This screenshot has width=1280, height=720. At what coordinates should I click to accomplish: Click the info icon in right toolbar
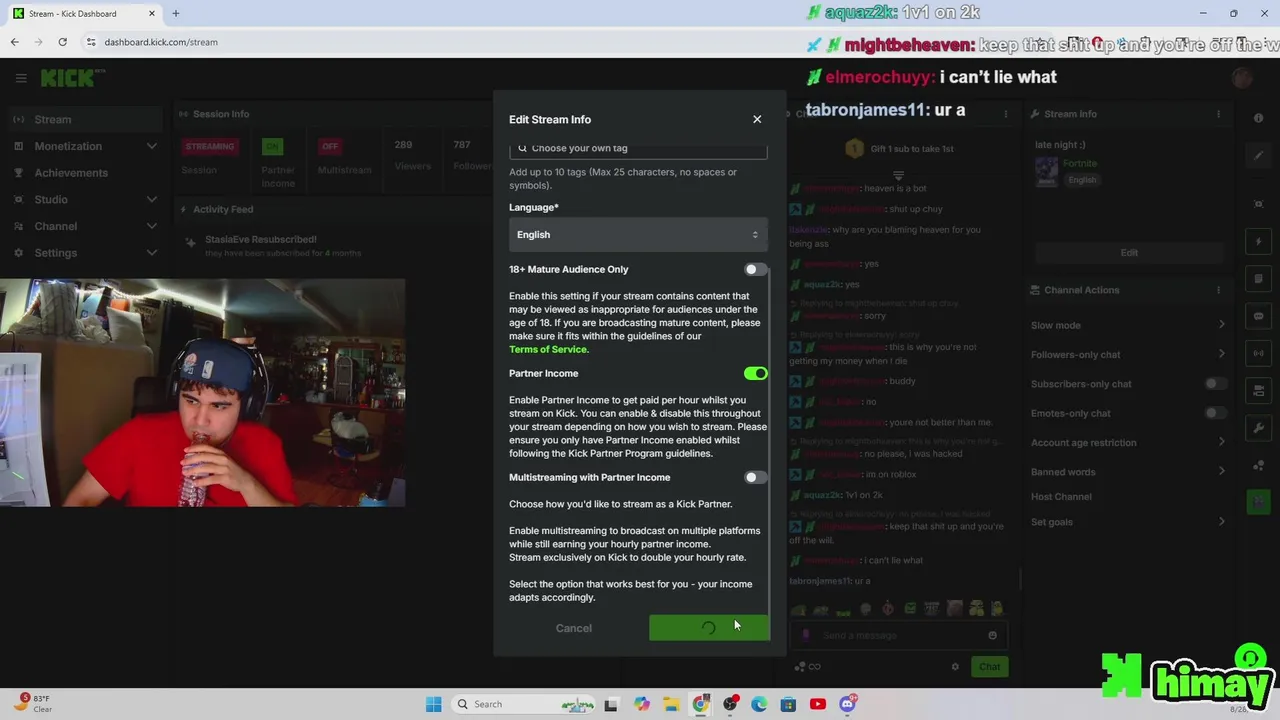[1259, 118]
